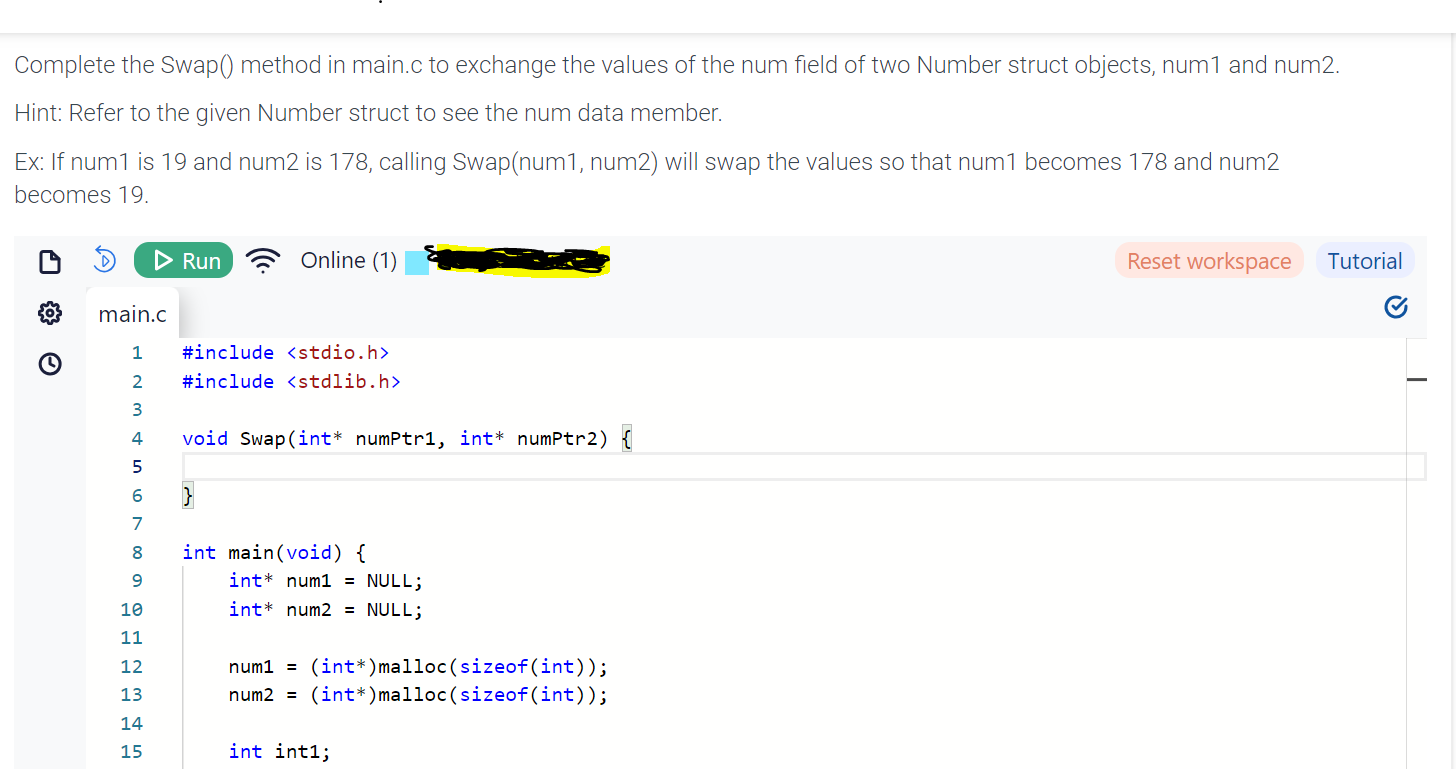1456x769 pixels.
Task: Click the checkmark validation icon above the editor
Action: [x=1396, y=307]
